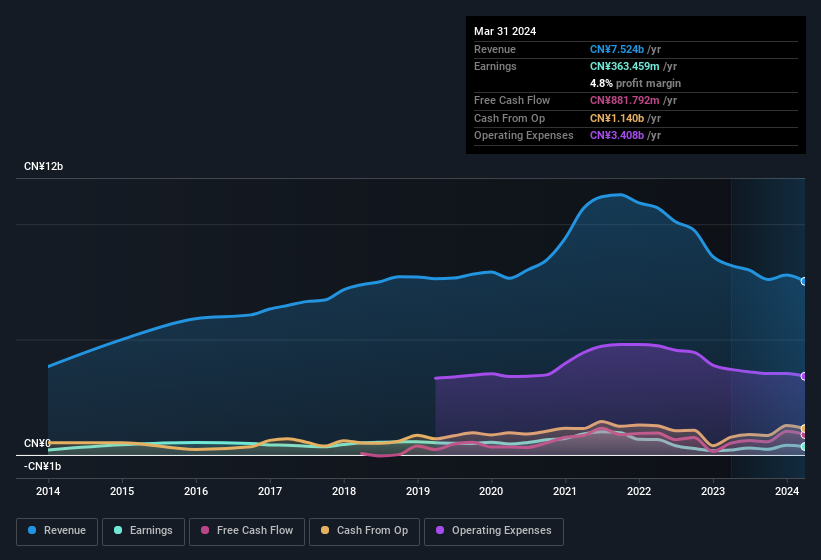Click the 2024 x-axis label
Image resolution: width=821 pixels, height=560 pixels.
click(x=786, y=491)
